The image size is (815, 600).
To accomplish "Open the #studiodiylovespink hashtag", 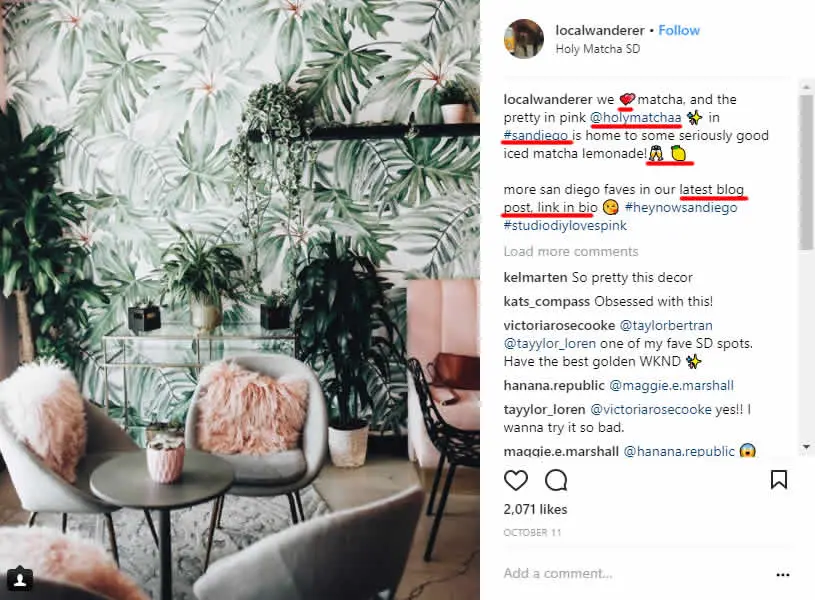I will click(565, 226).
